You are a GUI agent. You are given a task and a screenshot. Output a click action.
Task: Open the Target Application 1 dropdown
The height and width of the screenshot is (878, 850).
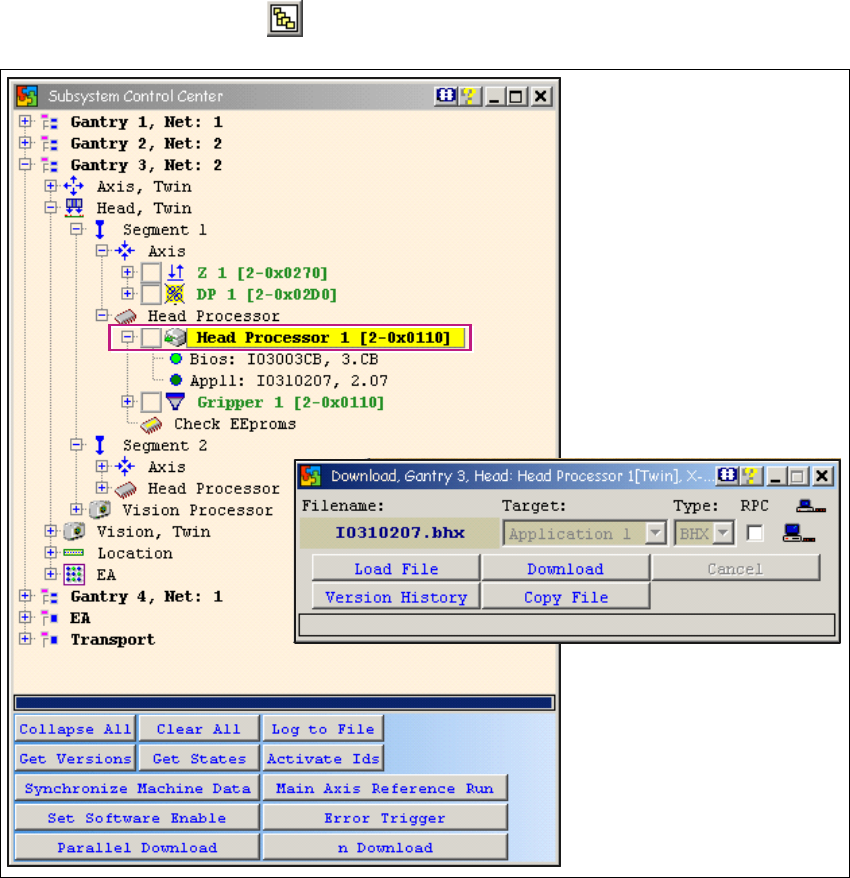655,533
